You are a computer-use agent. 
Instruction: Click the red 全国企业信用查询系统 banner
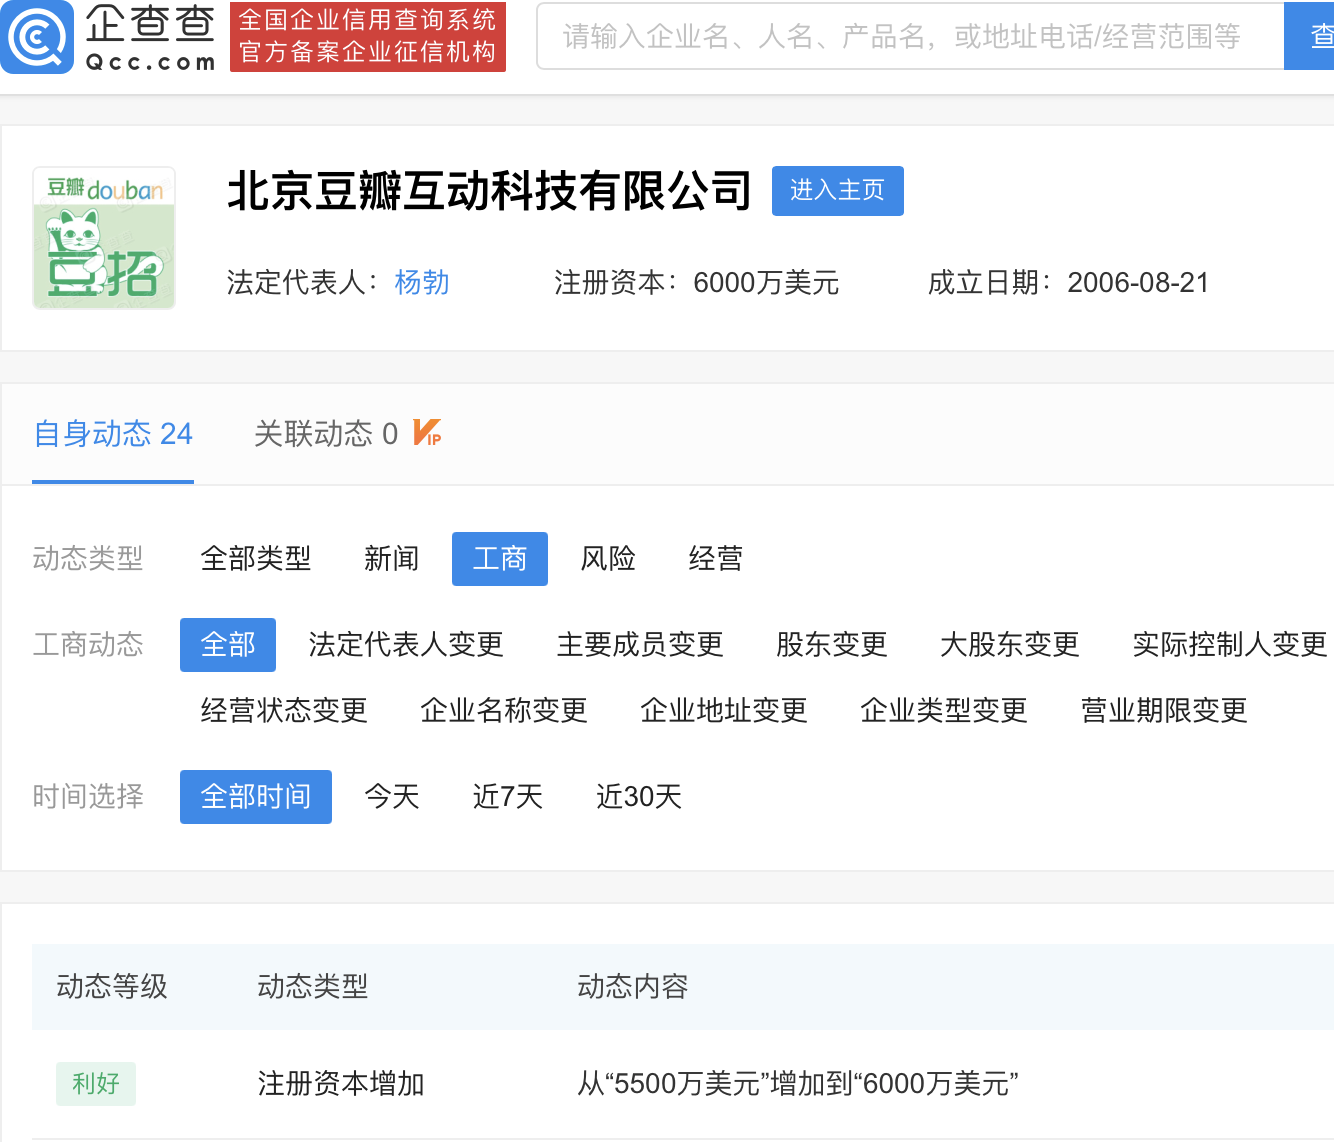pyautogui.click(x=368, y=37)
